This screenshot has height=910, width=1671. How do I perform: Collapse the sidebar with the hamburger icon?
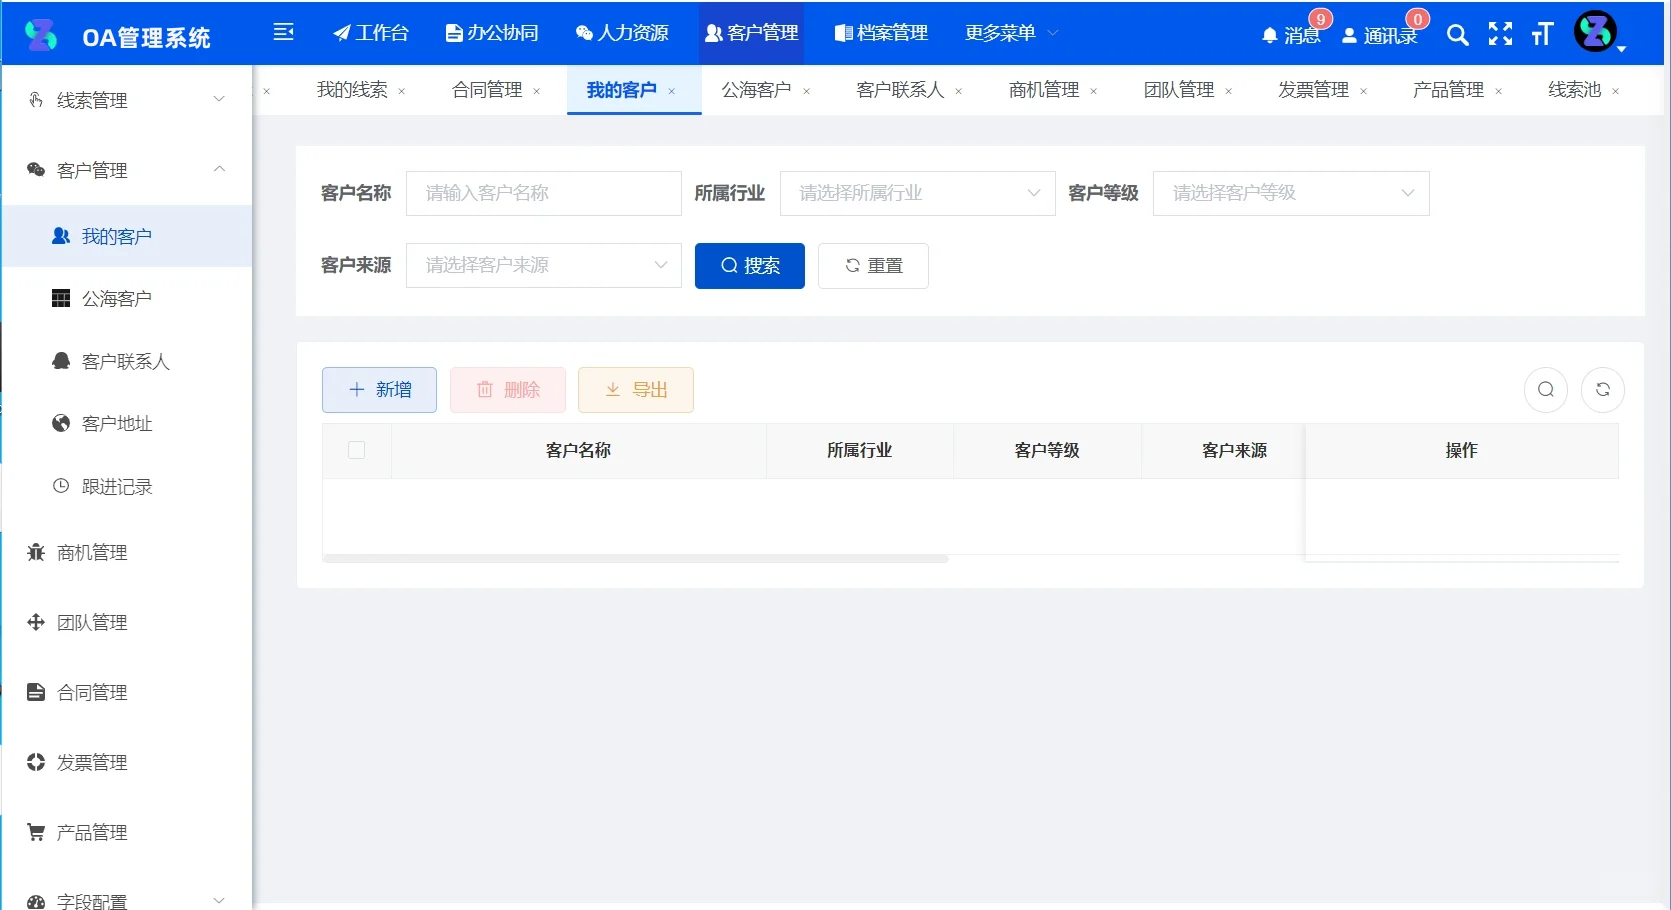tap(284, 32)
